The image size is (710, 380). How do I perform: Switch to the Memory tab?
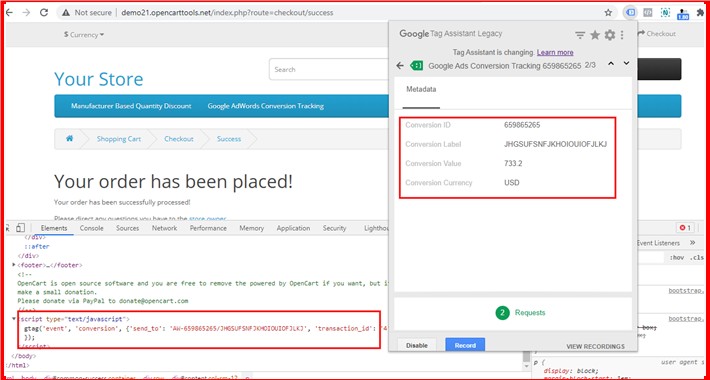pos(251,228)
